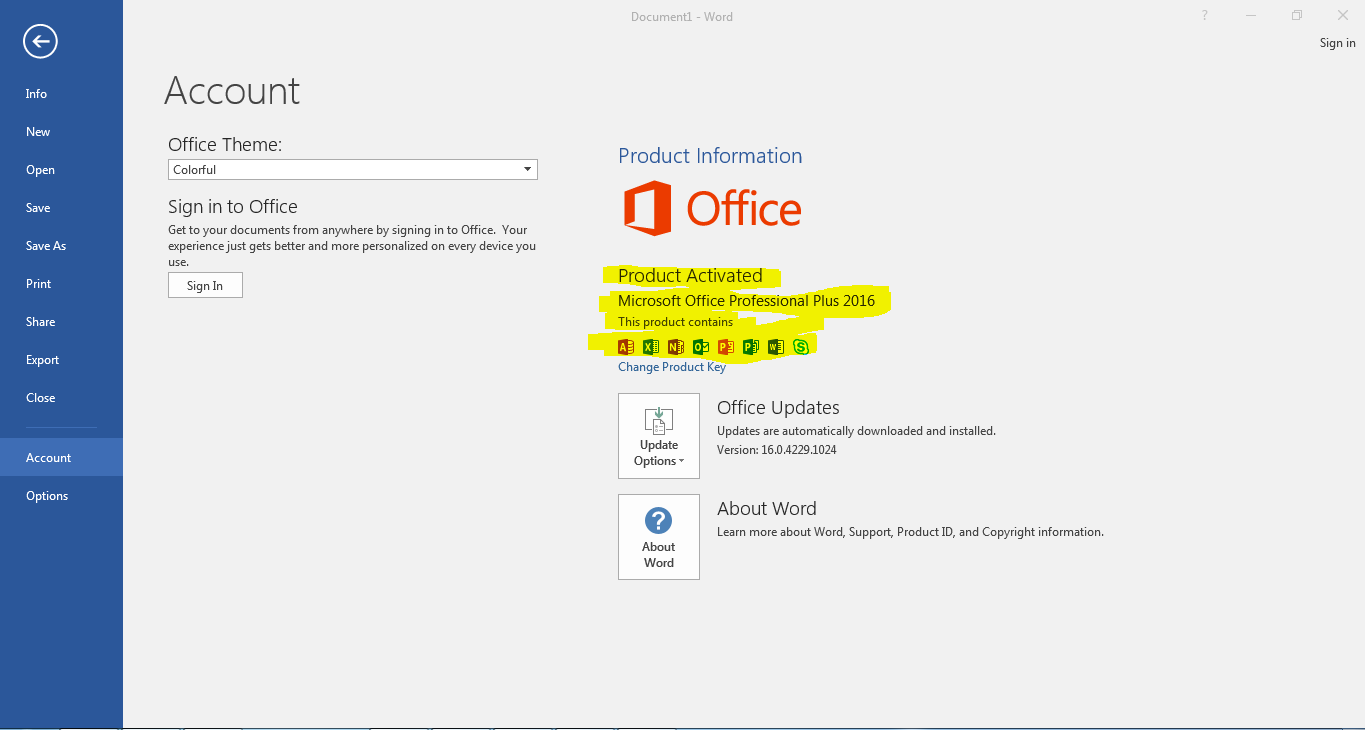
Task: Click the 'Office Updates' heading
Action: tap(778, 408)
